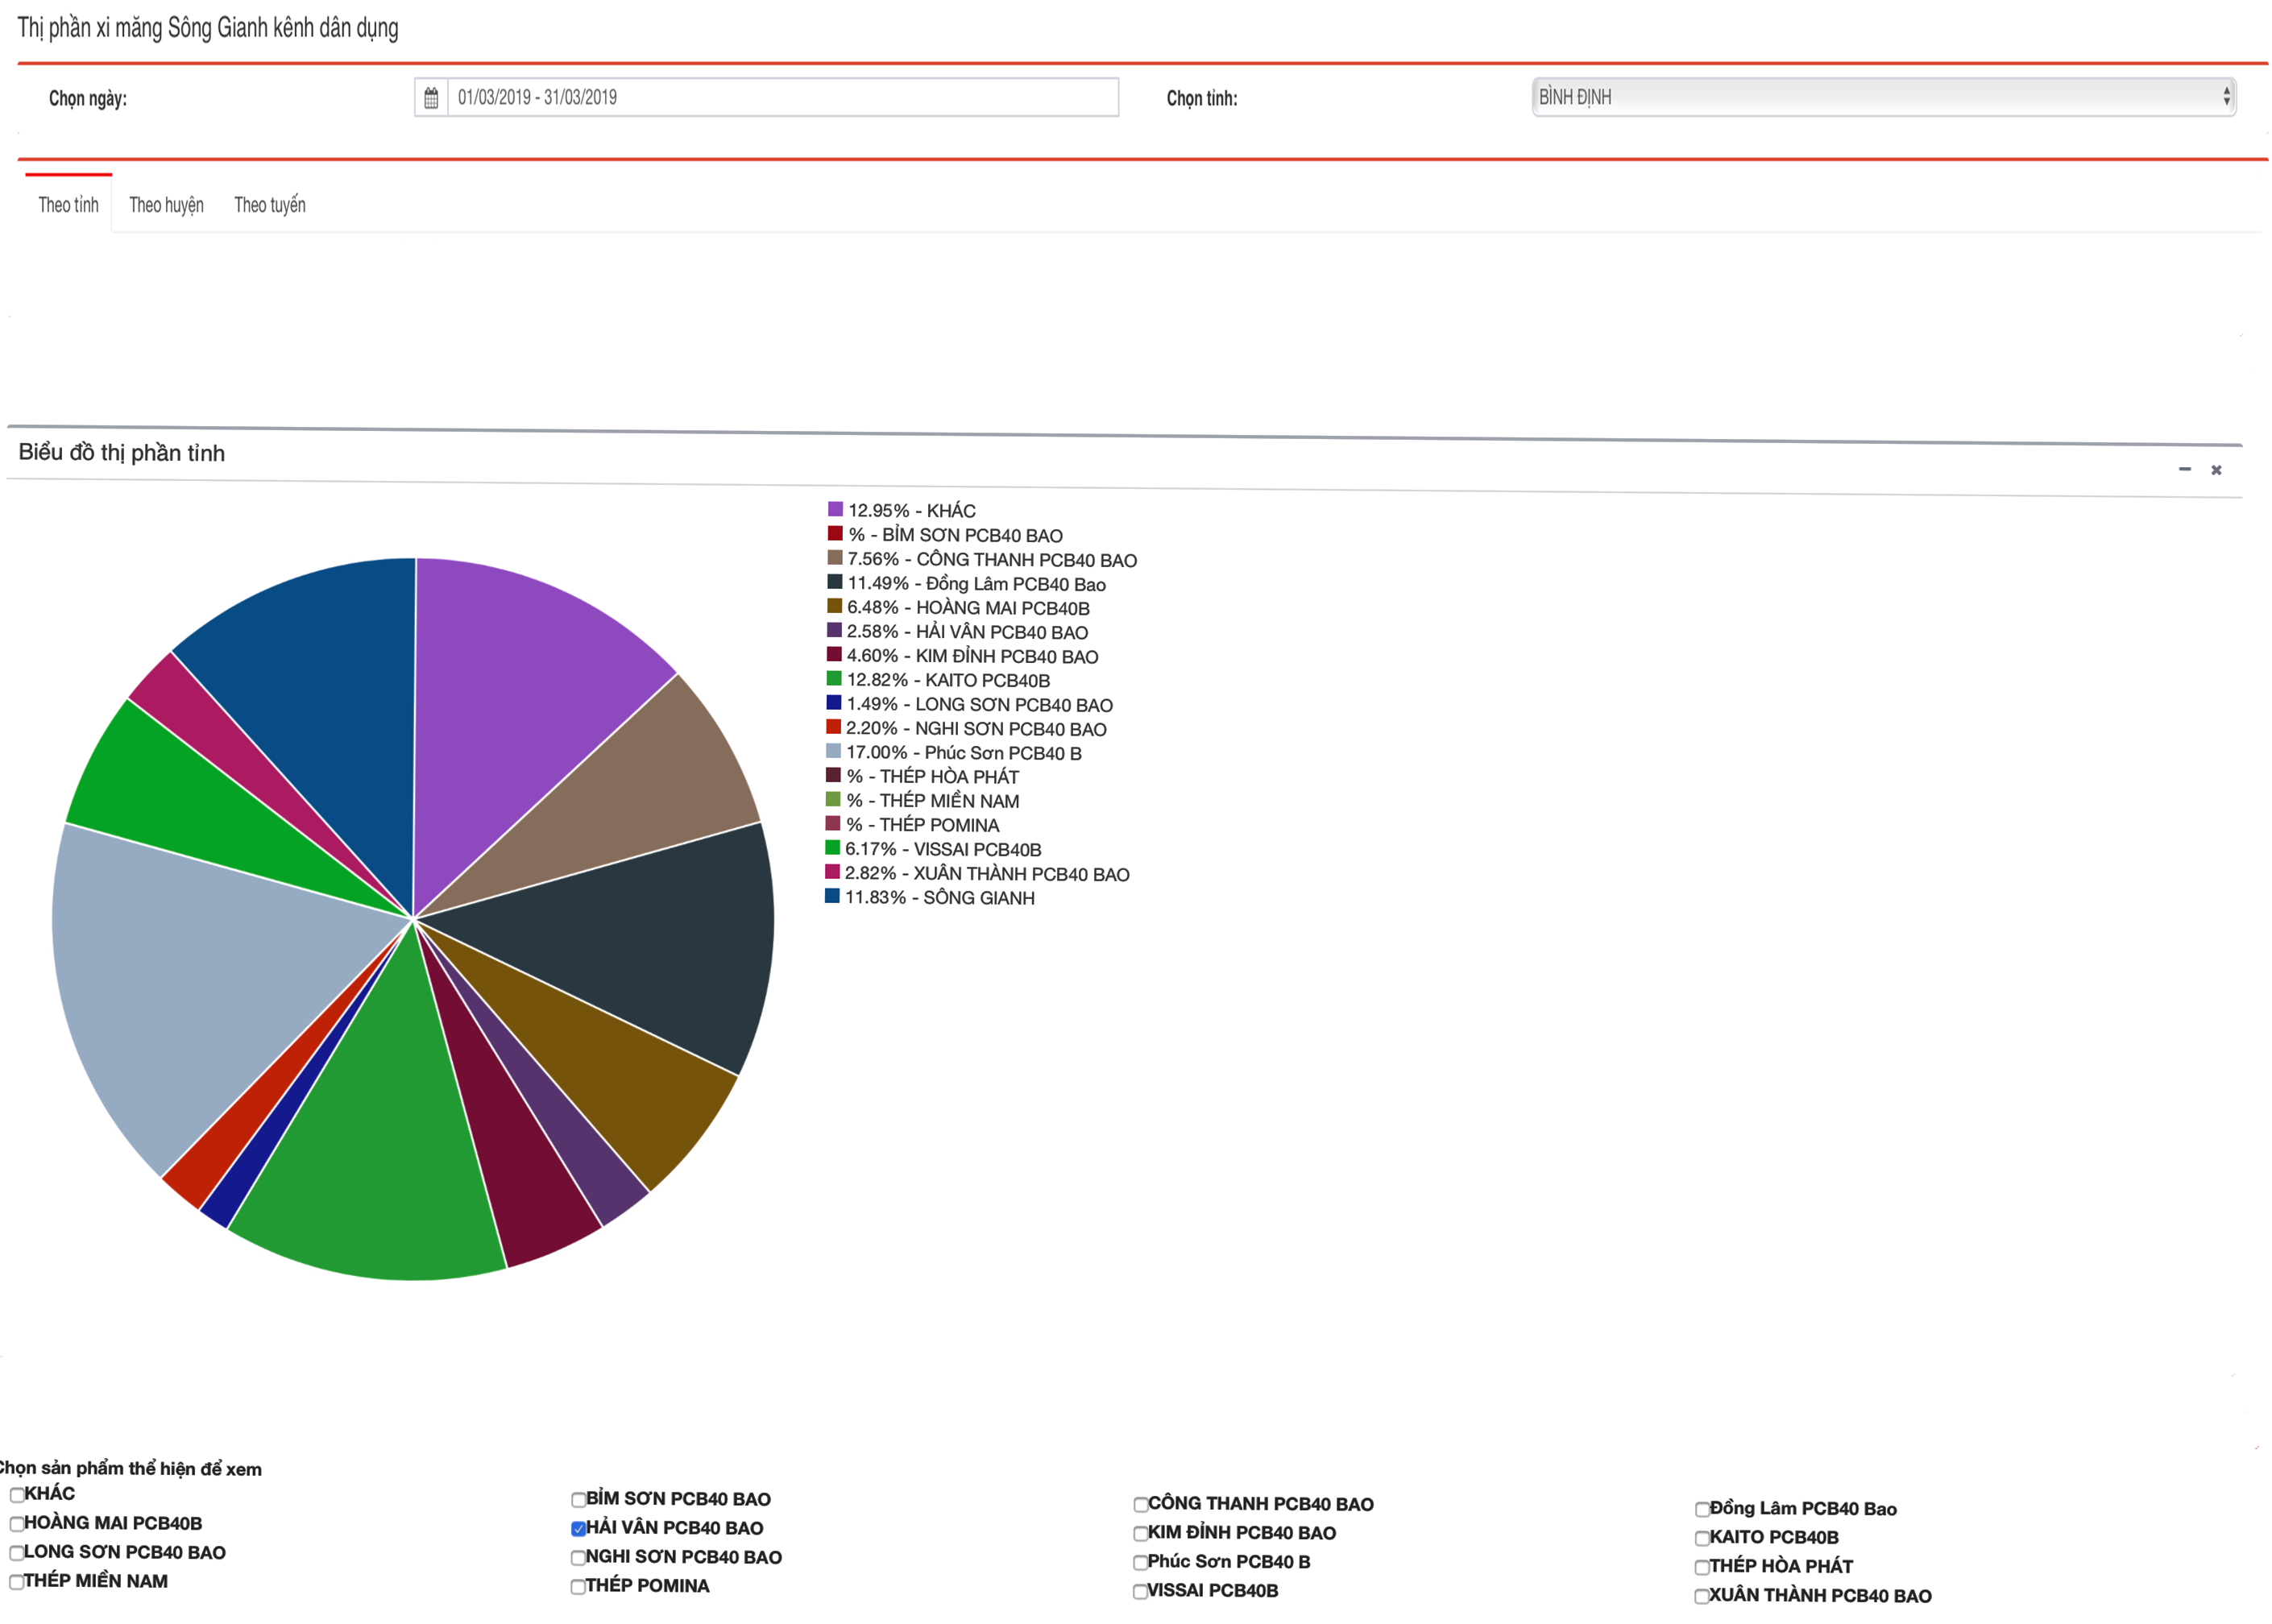Tick the KAITO PCB40B checkbox
This screenshot has height=1624, width=2272.
[x=1702, y=1538]
